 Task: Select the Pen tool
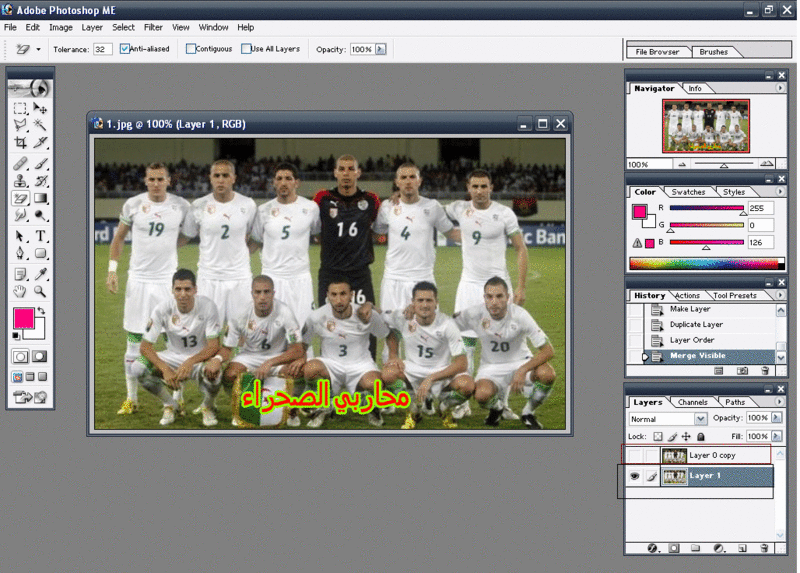[20, 253]
